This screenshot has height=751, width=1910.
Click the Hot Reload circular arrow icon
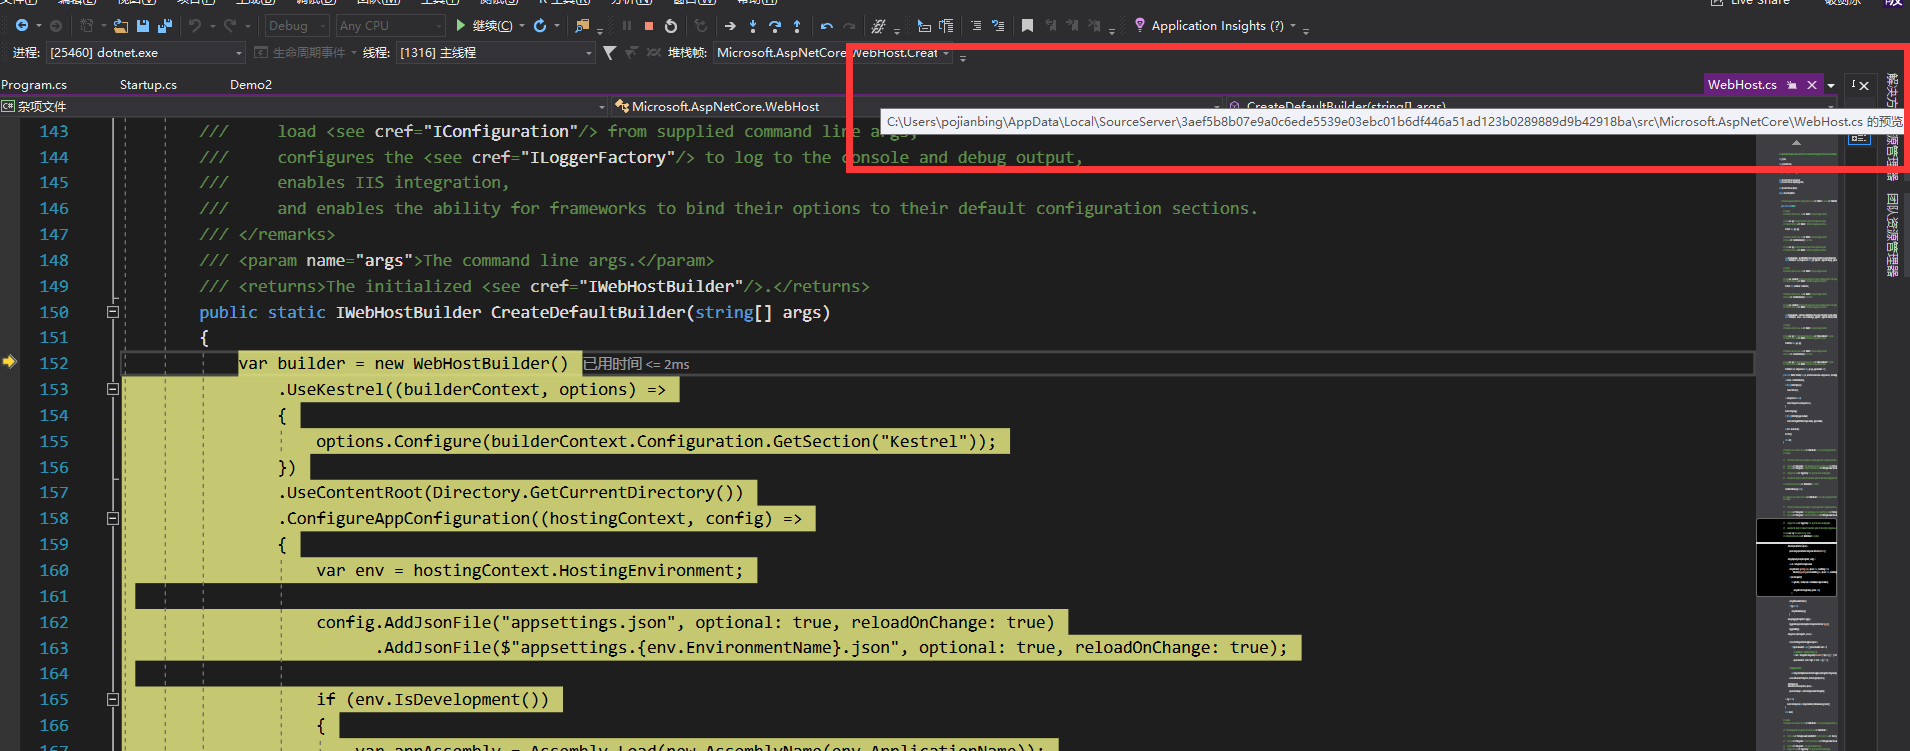tap(540, 26)
